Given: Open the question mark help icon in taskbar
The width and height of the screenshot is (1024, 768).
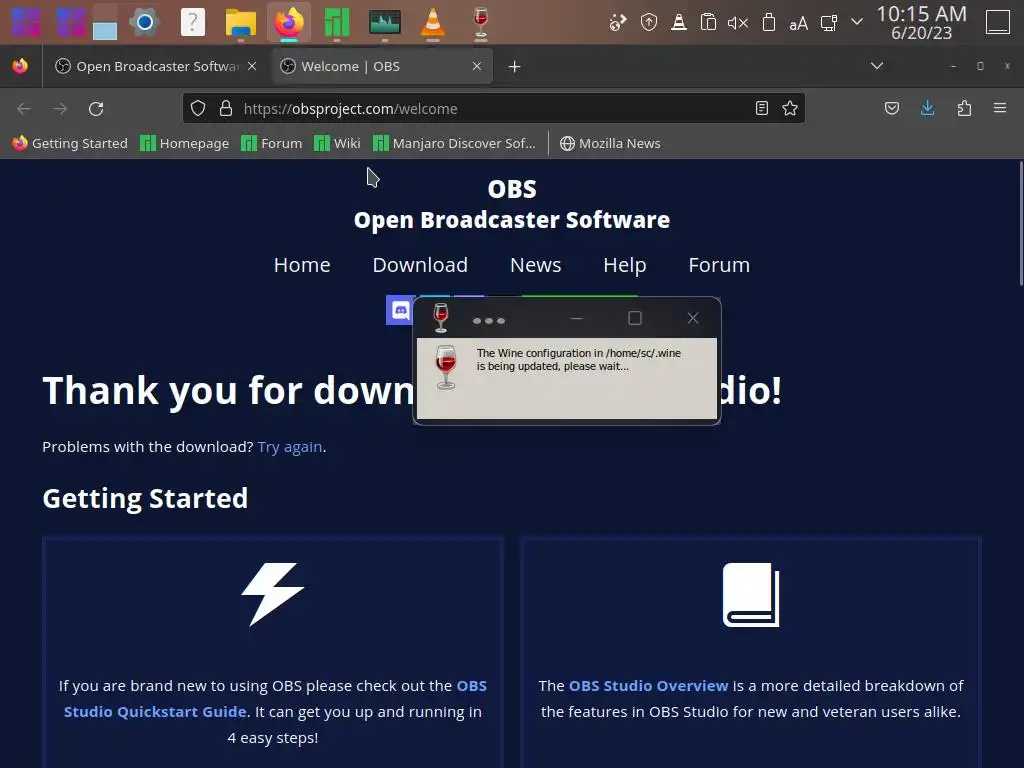Looking at the screenshot, I should (x=193, y=23).
